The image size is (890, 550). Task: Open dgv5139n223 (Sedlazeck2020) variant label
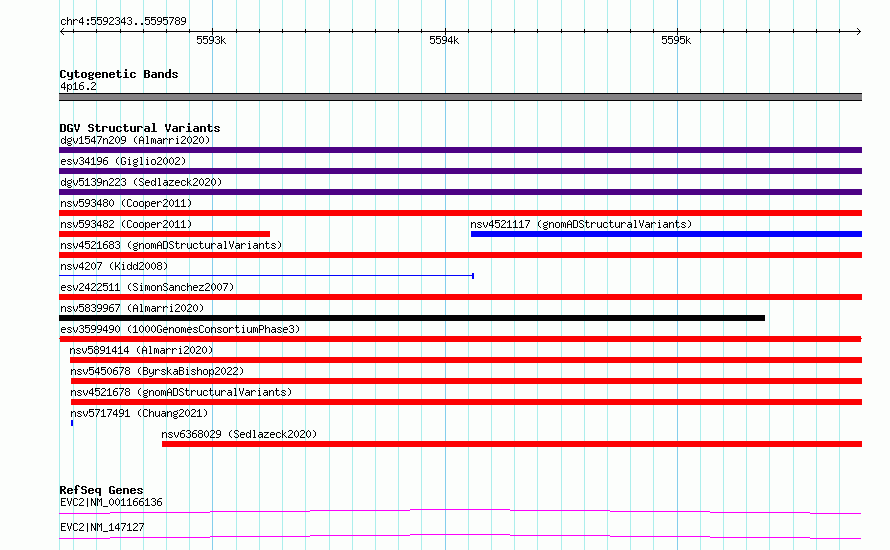(141, 182)
